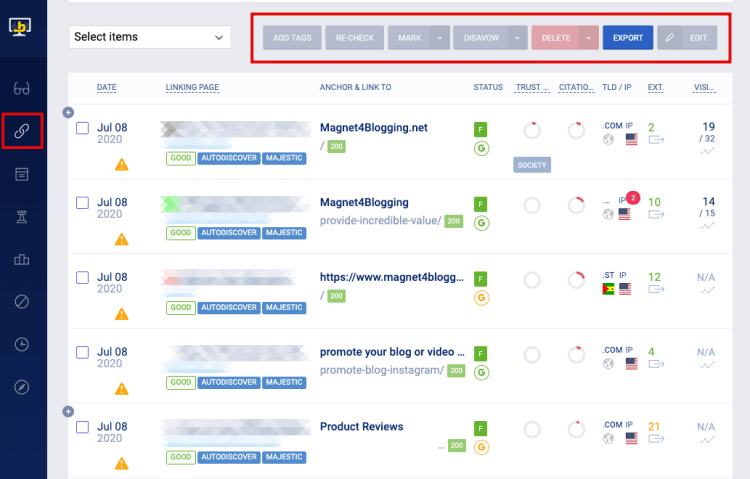
Task: Sort by the Linking Page column header
Action: pos(192,87)
